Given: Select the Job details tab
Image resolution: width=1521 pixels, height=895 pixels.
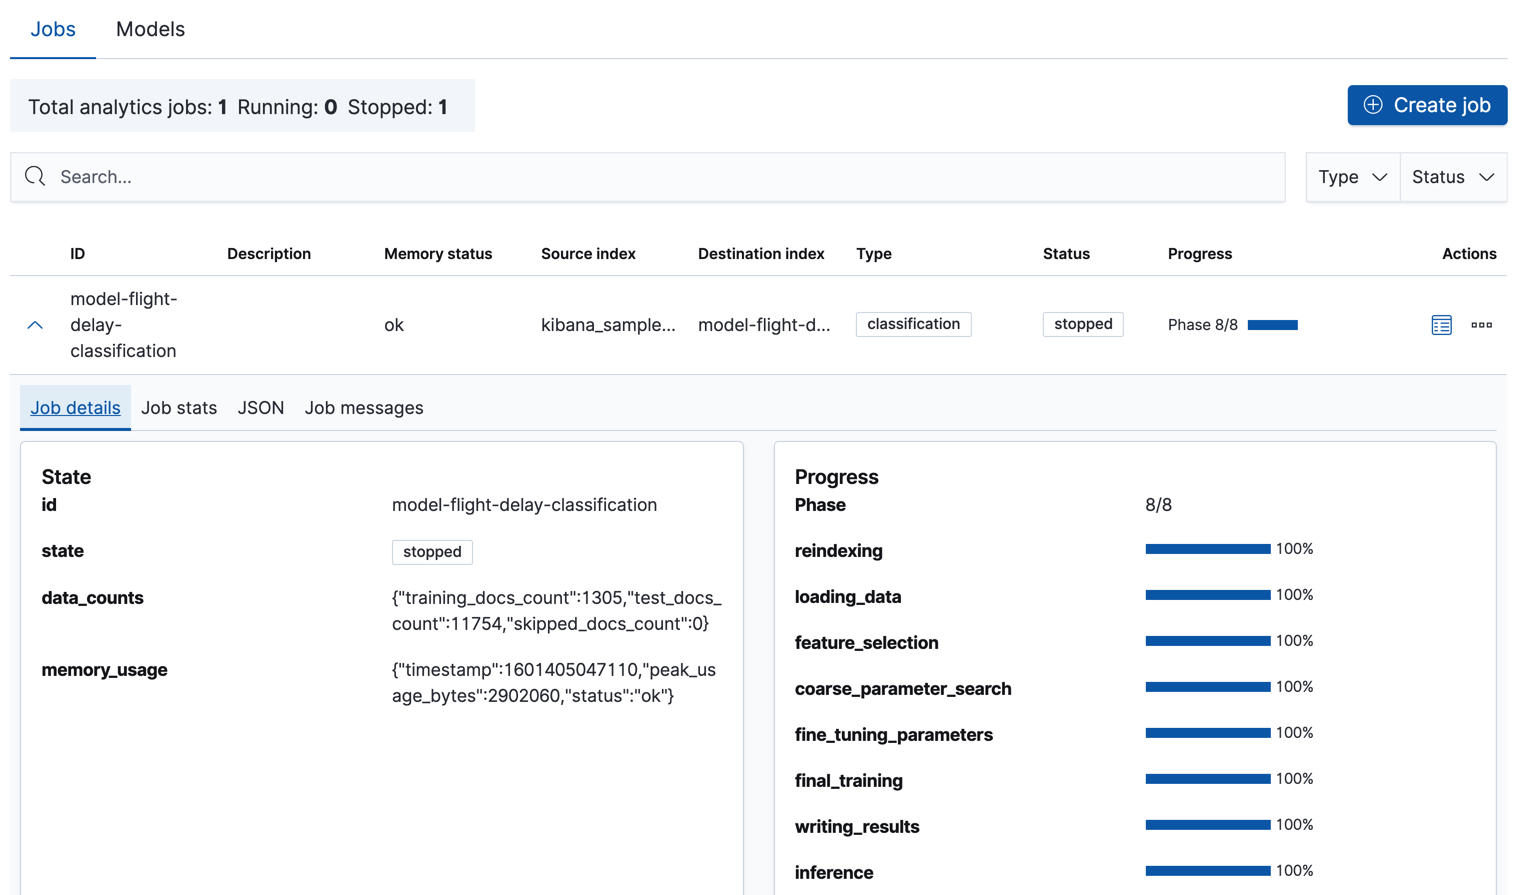Looking at the screenshot, I should click(x=75, y=407).
